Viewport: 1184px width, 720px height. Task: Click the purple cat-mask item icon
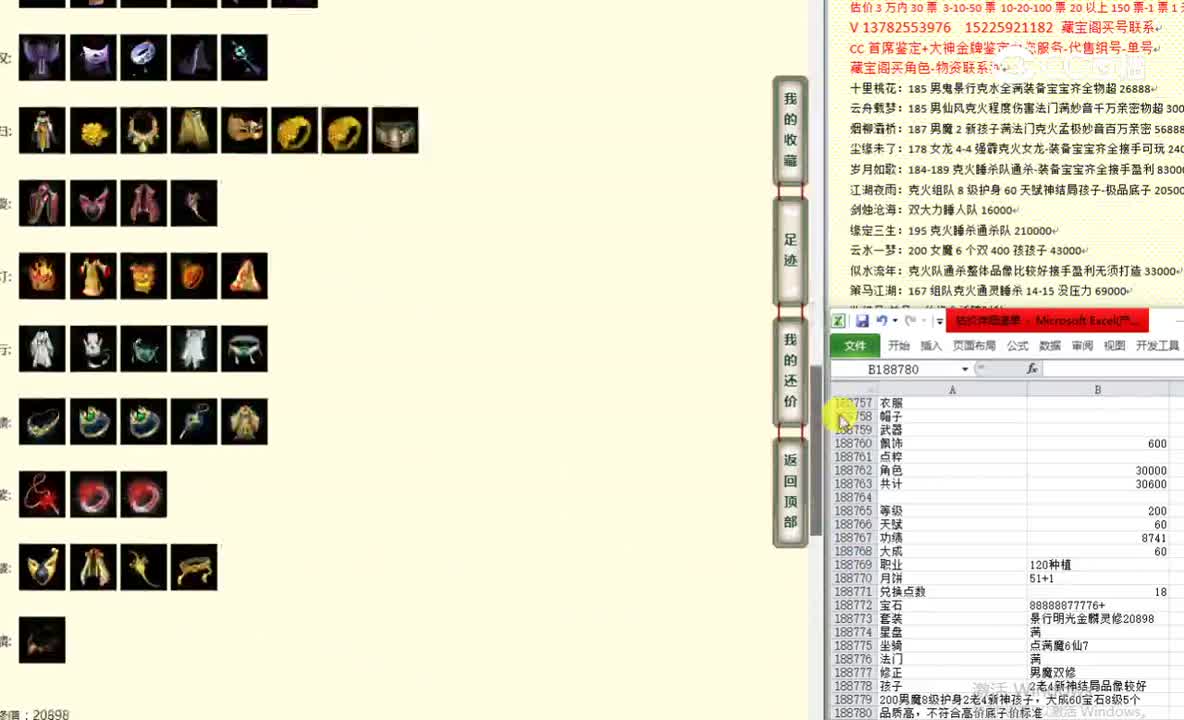tap(94, 57)
